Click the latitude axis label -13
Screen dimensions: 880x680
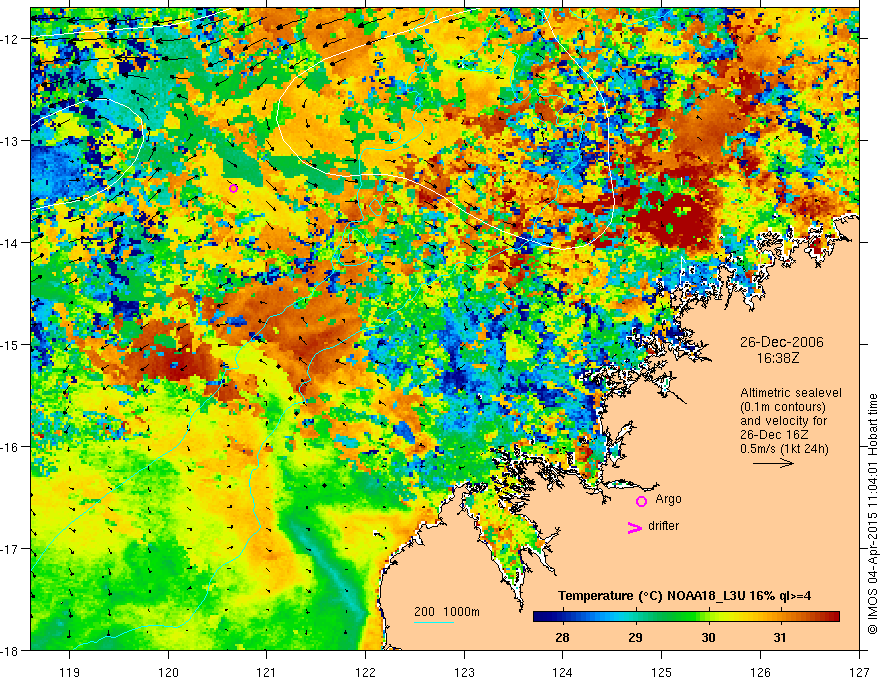click(x=11, y=141)
